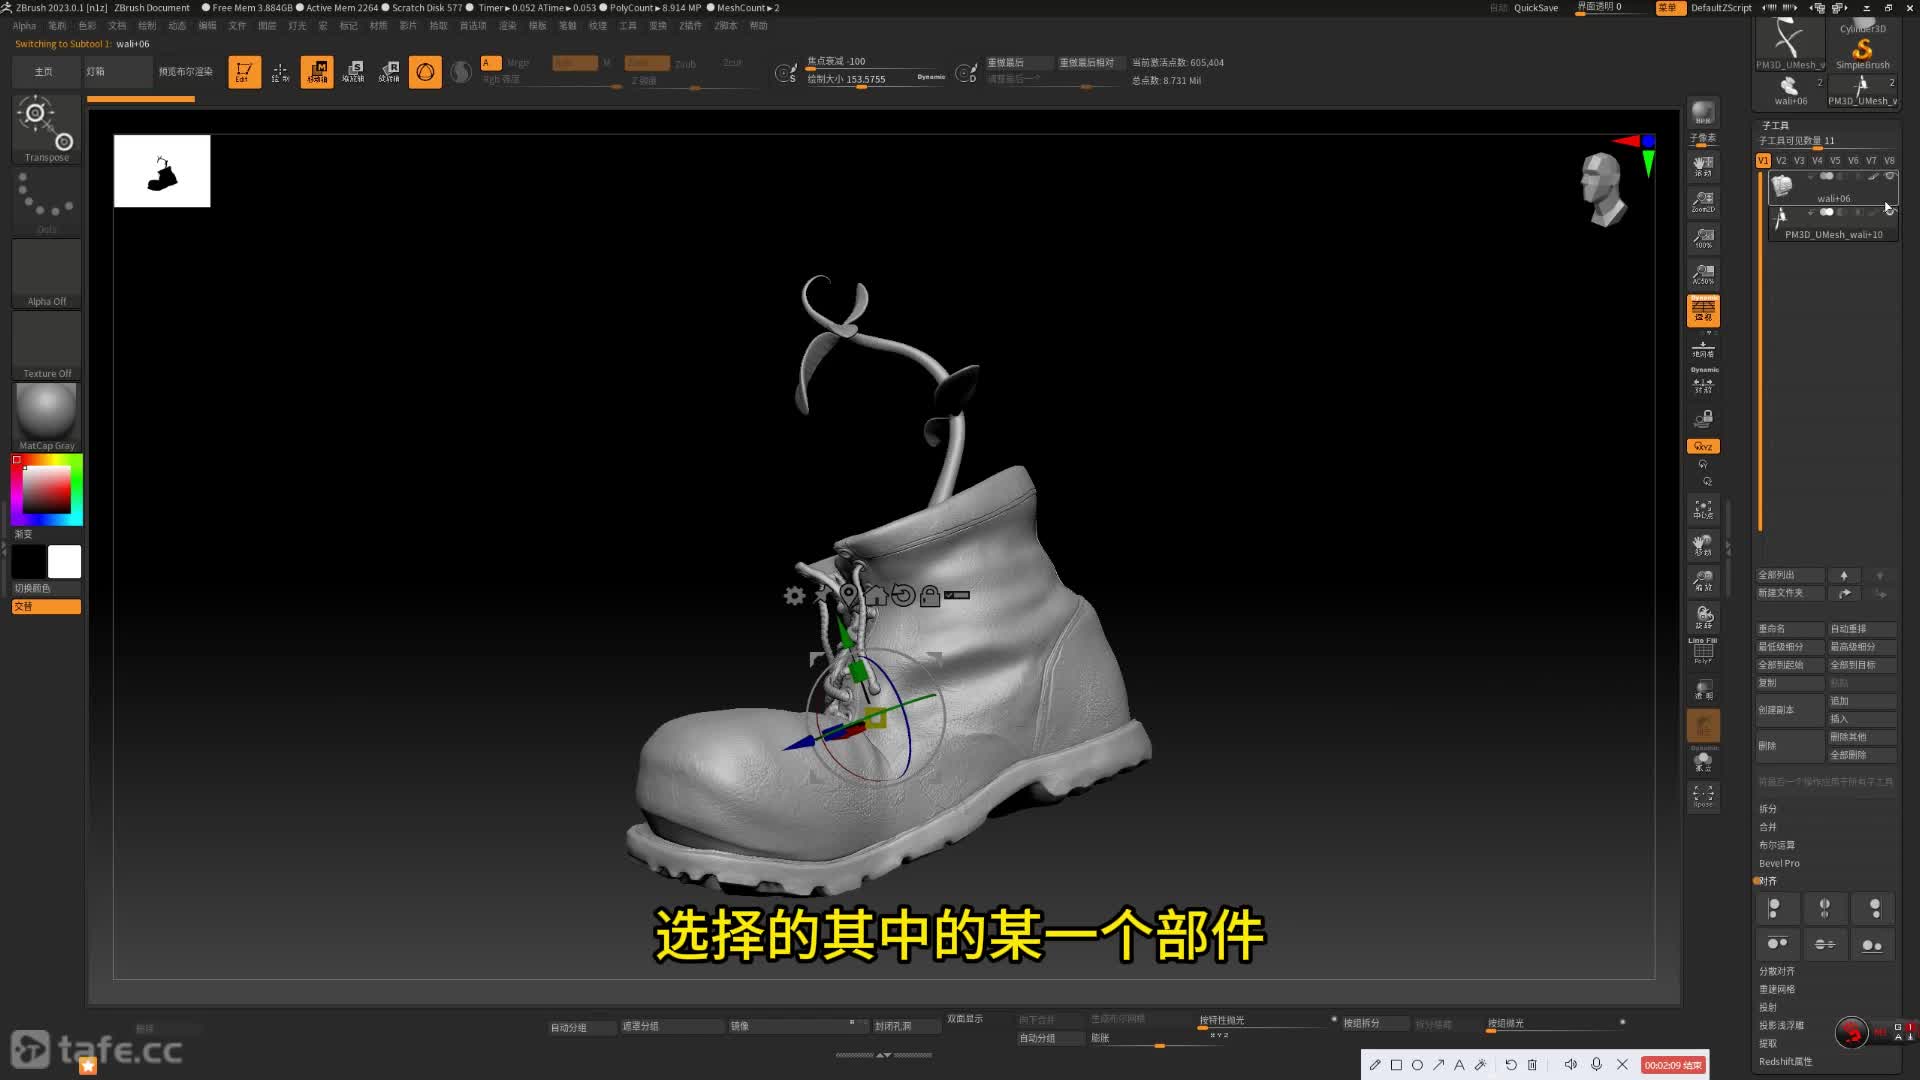The image size is (1920, 1080).
Task: Open the Transpose brush thumbnail
Action: click(x=47, y=129)
